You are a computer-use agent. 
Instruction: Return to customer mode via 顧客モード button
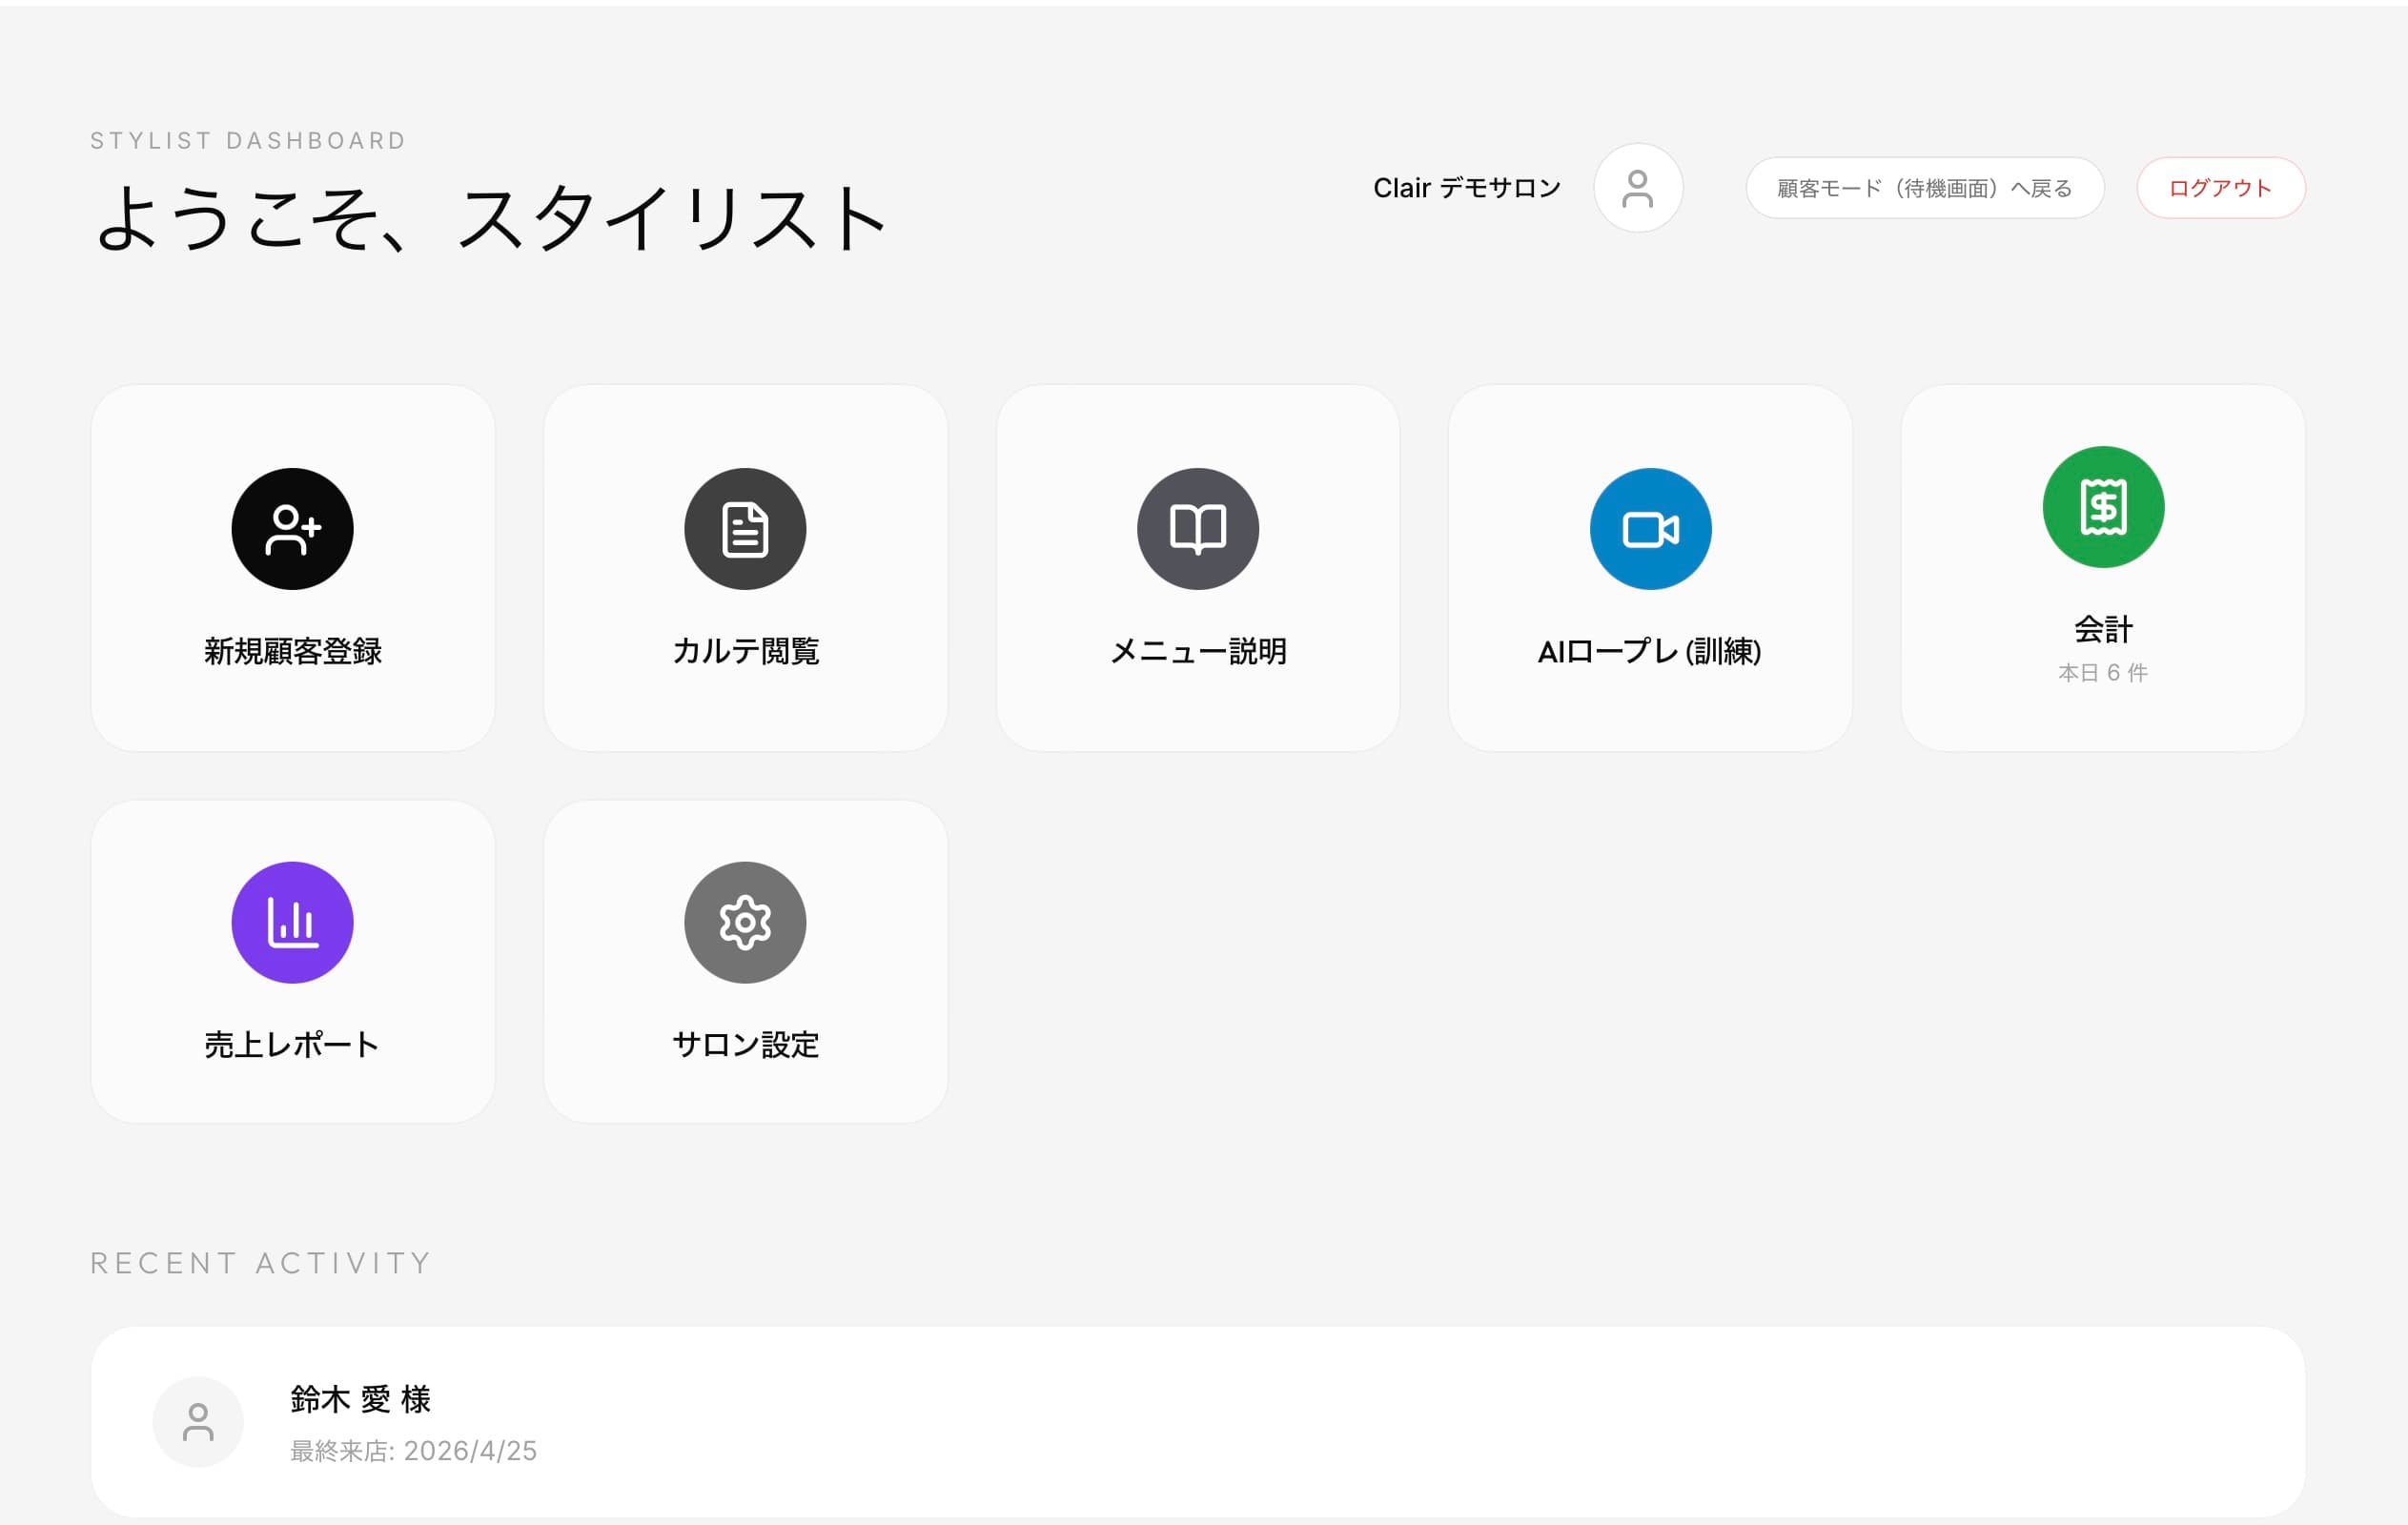[x=1925, y=188]
